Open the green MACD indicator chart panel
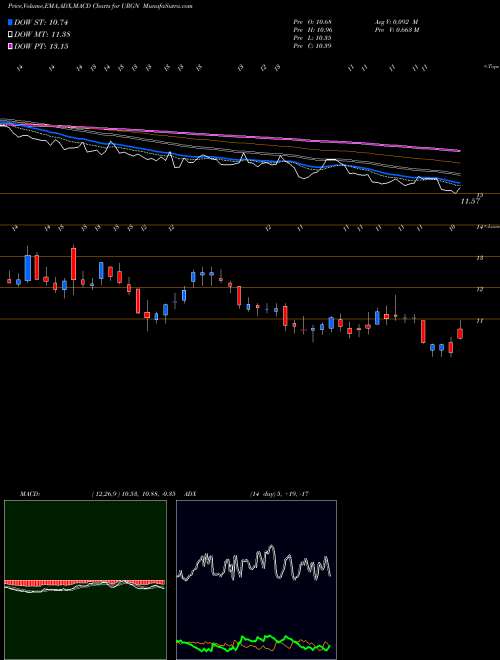The height and width of the screenshot is (660, 500). tap(85, 580)
